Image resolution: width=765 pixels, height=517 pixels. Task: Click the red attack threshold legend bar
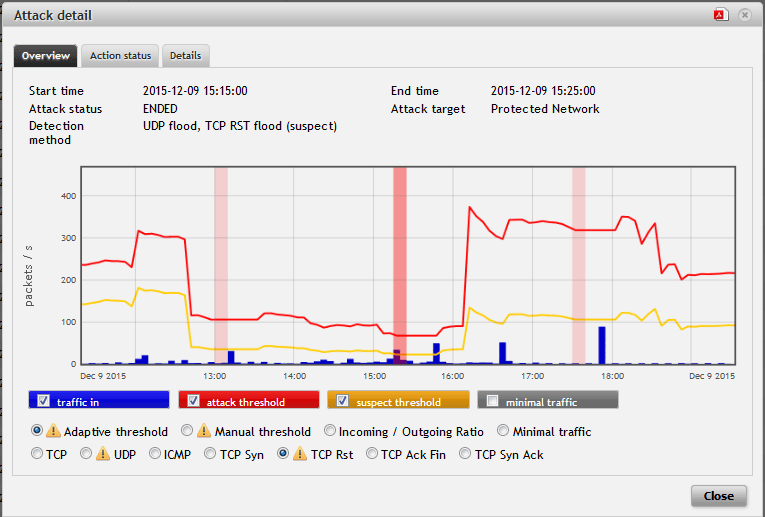point(249,399)
